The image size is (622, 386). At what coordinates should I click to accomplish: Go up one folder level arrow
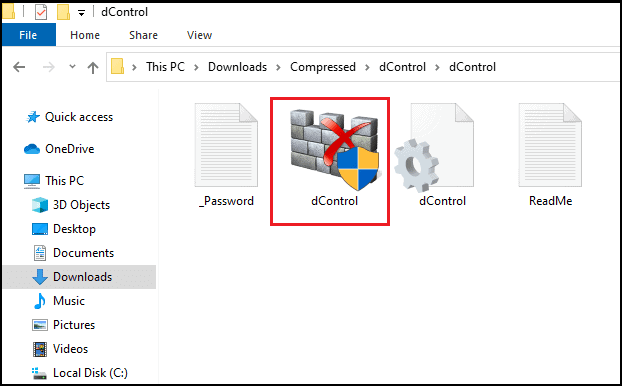click(x=93, y=67)
